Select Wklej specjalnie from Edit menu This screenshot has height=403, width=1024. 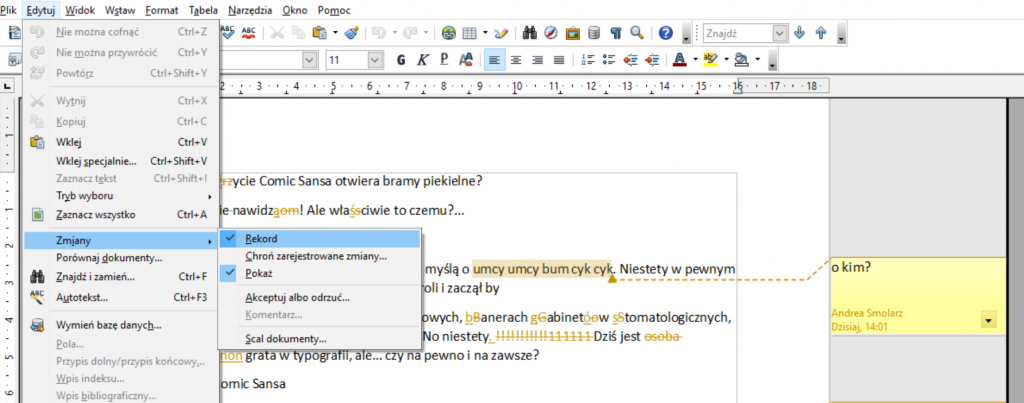96,160
